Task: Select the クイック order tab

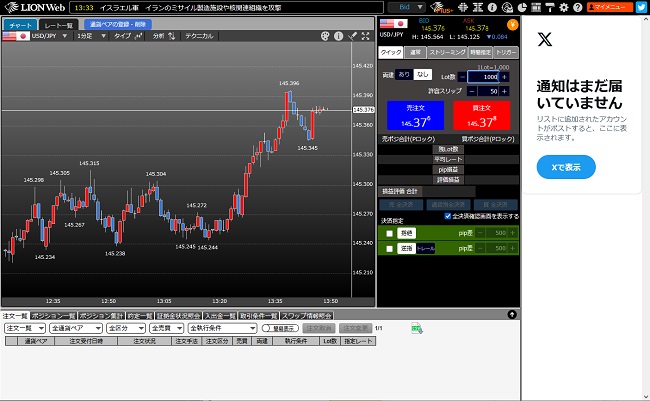Action: click(x=391, y=52)
